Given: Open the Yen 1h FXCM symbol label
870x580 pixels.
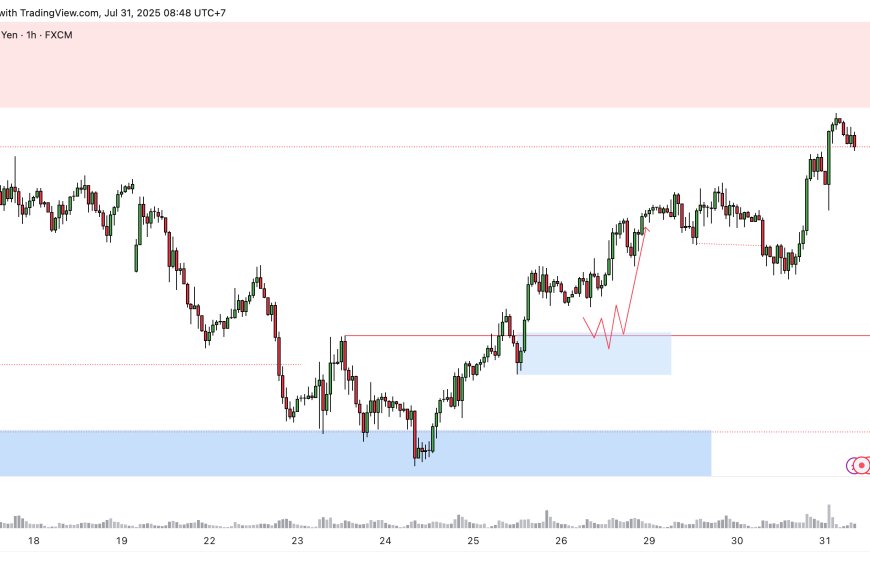Looking at the screenshot, I should 36,34.
